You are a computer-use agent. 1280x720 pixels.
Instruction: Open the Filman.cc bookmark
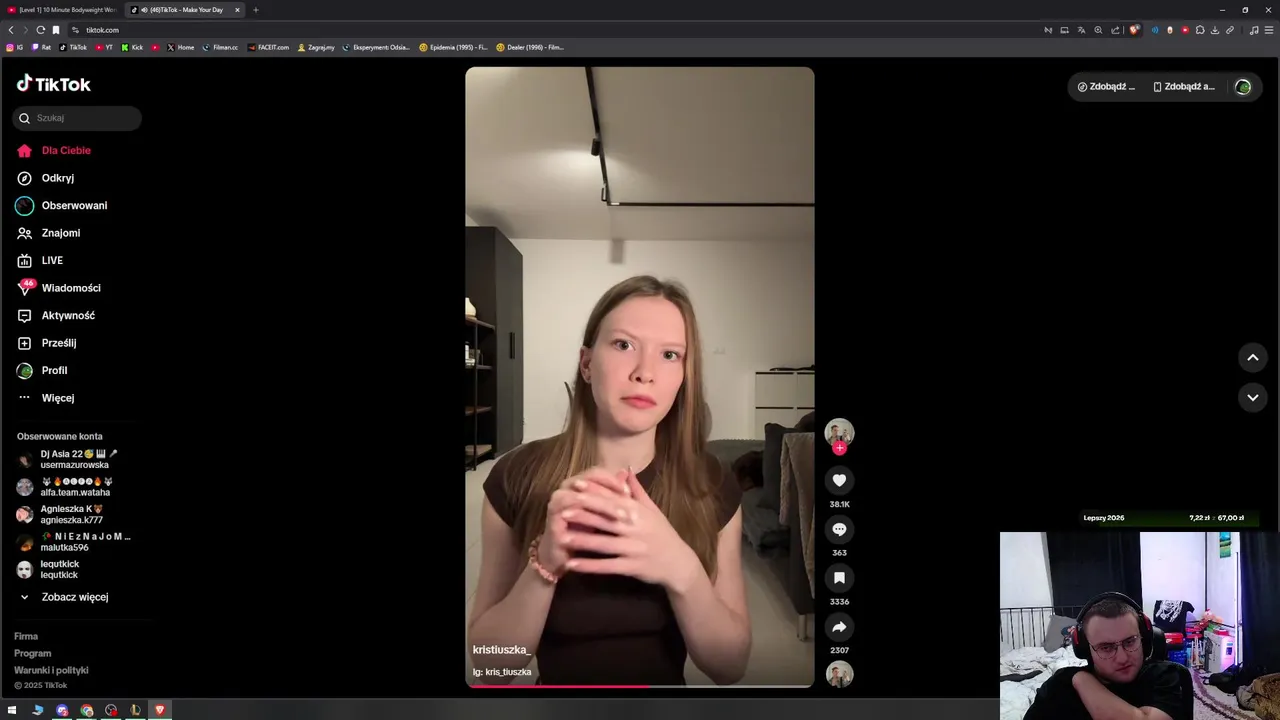220,47
